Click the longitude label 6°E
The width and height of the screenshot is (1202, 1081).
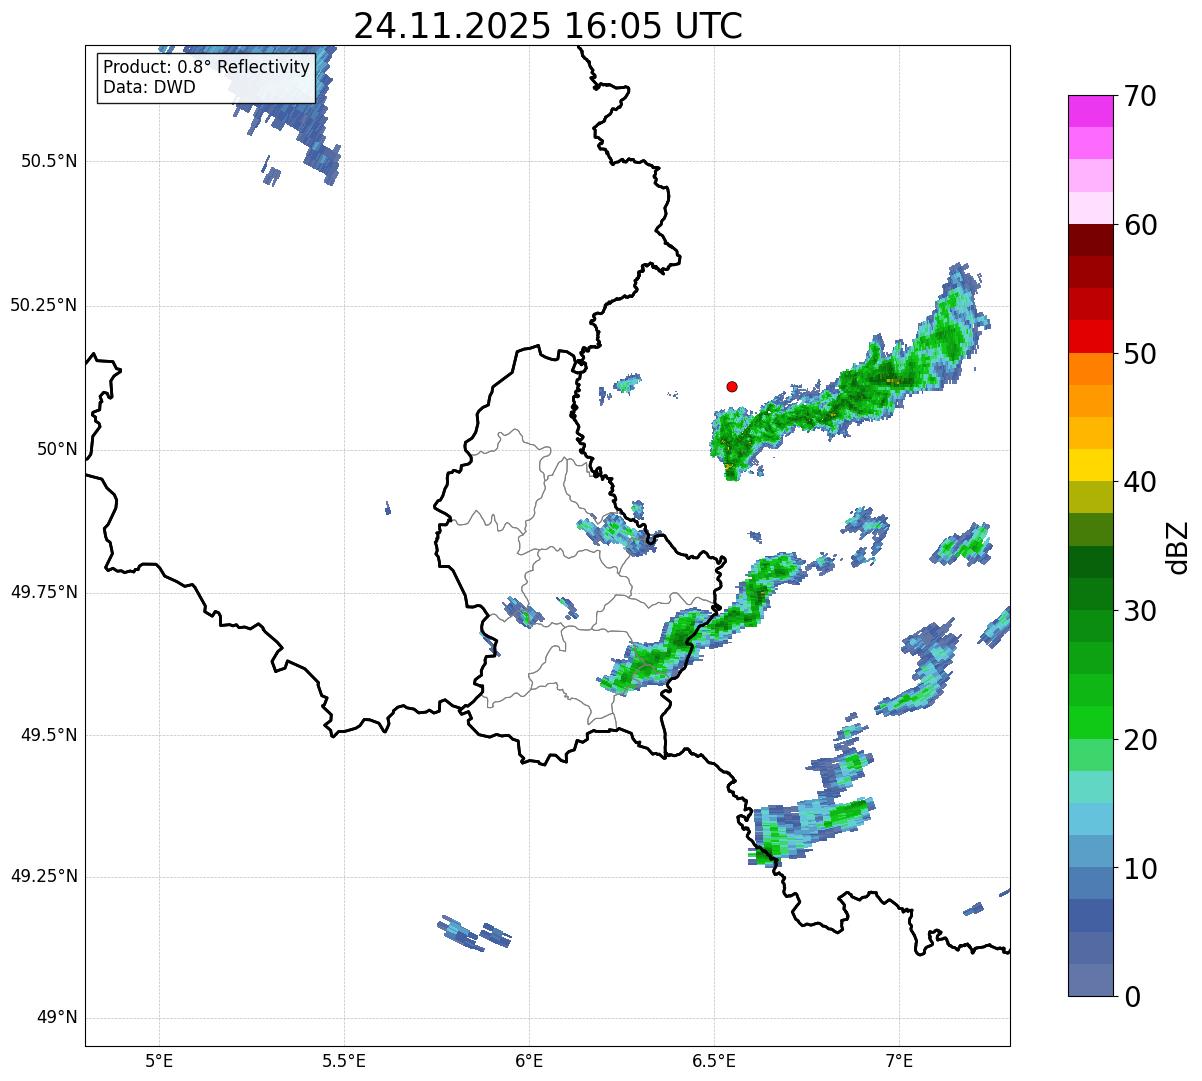pos(529,1061)
